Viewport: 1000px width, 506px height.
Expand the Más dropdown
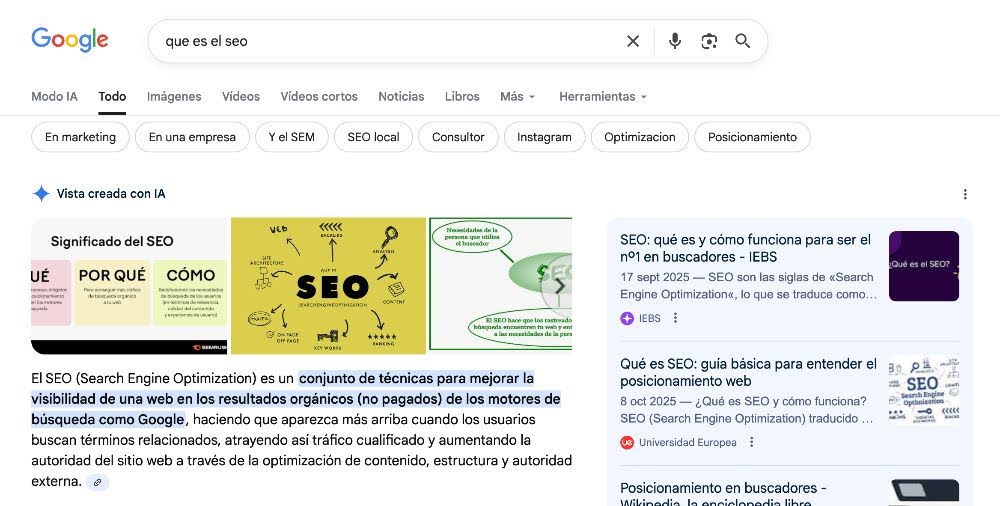517,96
